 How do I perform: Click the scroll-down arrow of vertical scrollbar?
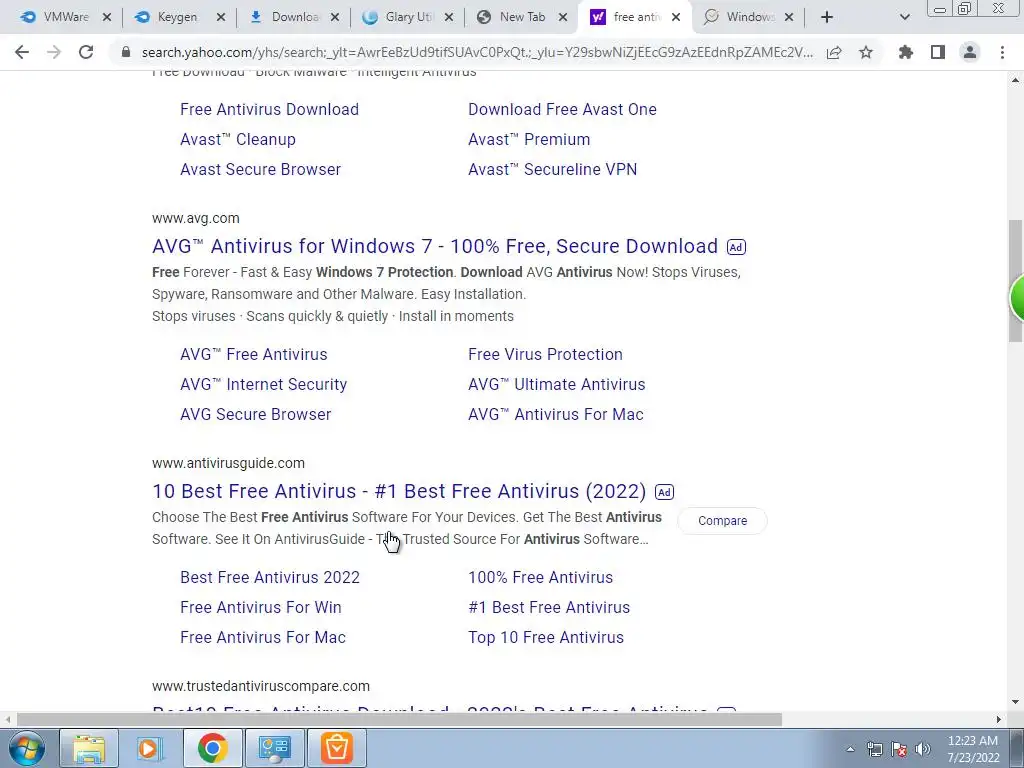click(x=1016, y=703)
